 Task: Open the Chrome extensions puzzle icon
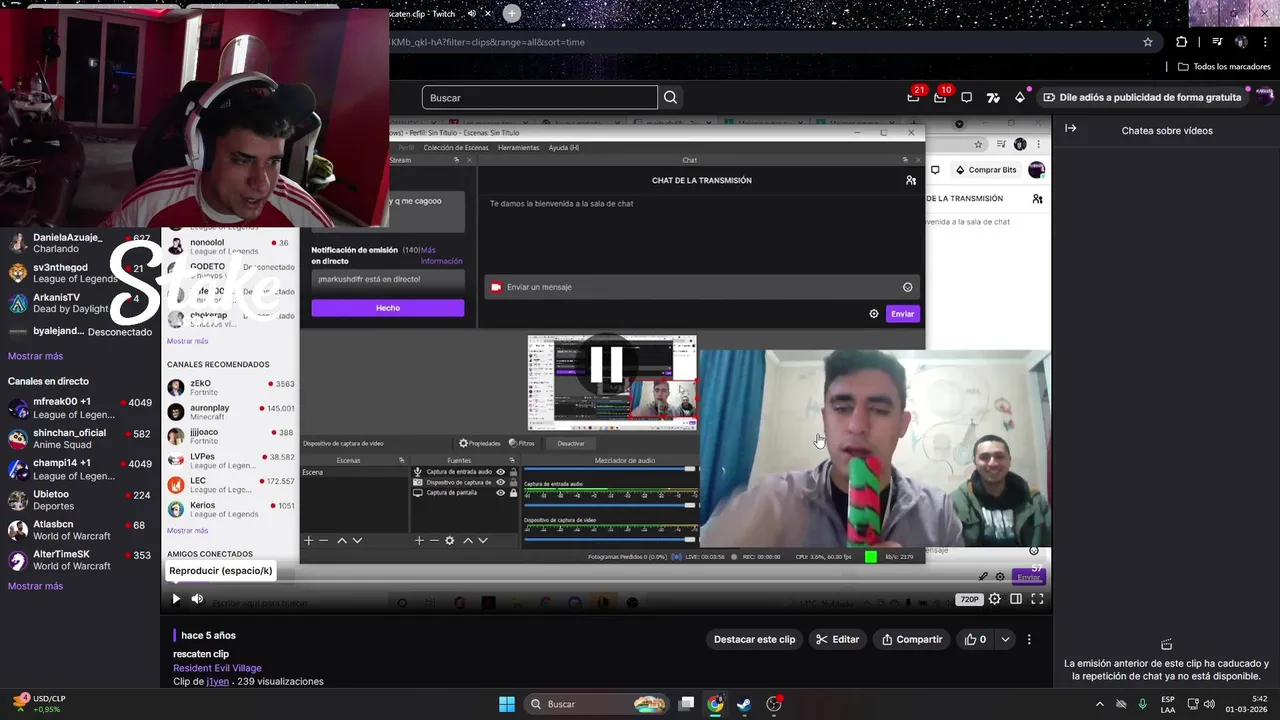point(1181,42)
